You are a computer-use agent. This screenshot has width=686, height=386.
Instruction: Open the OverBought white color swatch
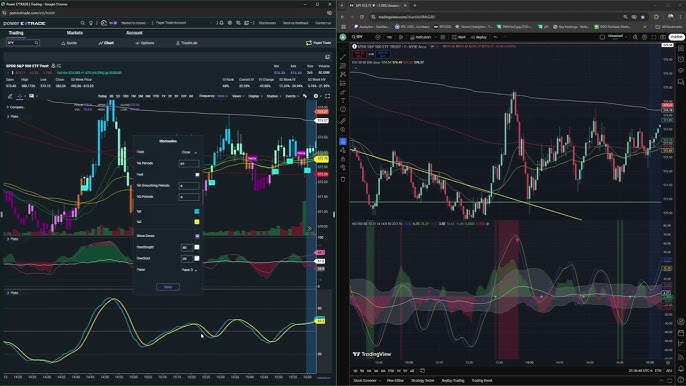[x=197, y=247]
